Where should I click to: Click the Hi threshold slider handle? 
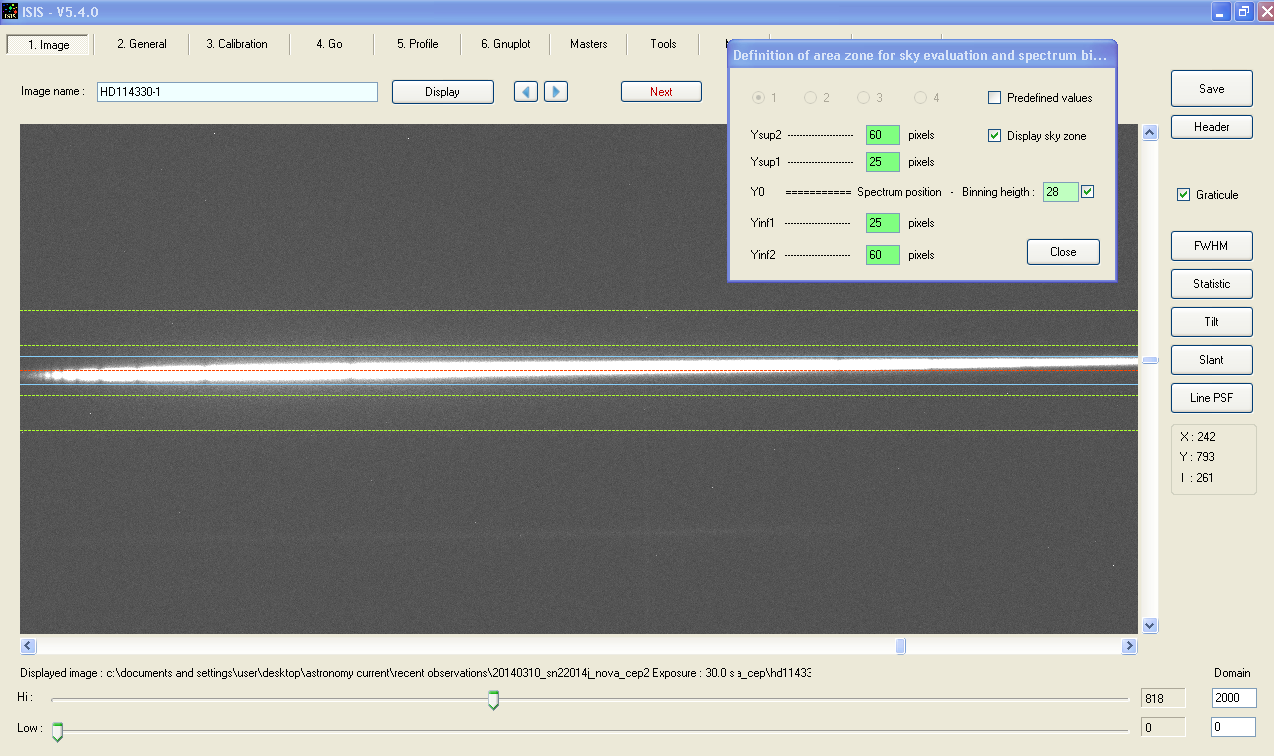coord(493,700)
